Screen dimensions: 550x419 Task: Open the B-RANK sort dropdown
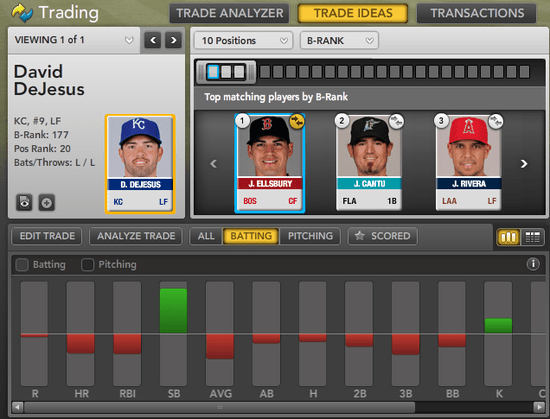[339, 41]
